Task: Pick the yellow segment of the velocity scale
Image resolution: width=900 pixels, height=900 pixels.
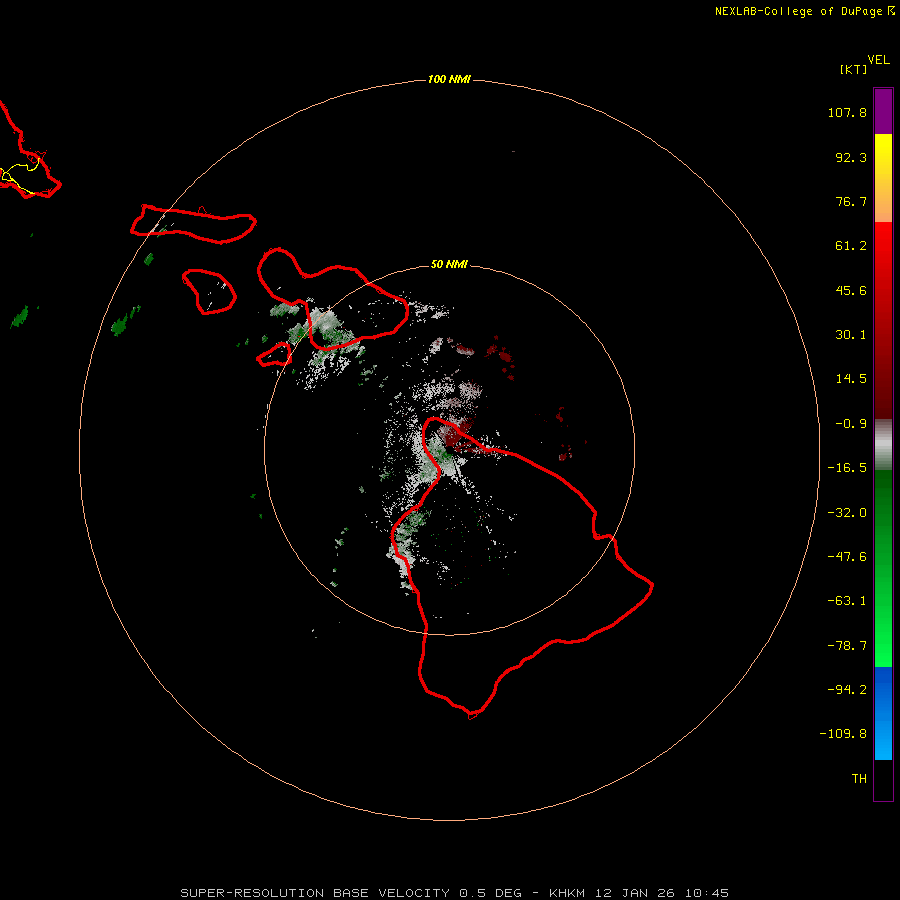Action: [883, 178]
